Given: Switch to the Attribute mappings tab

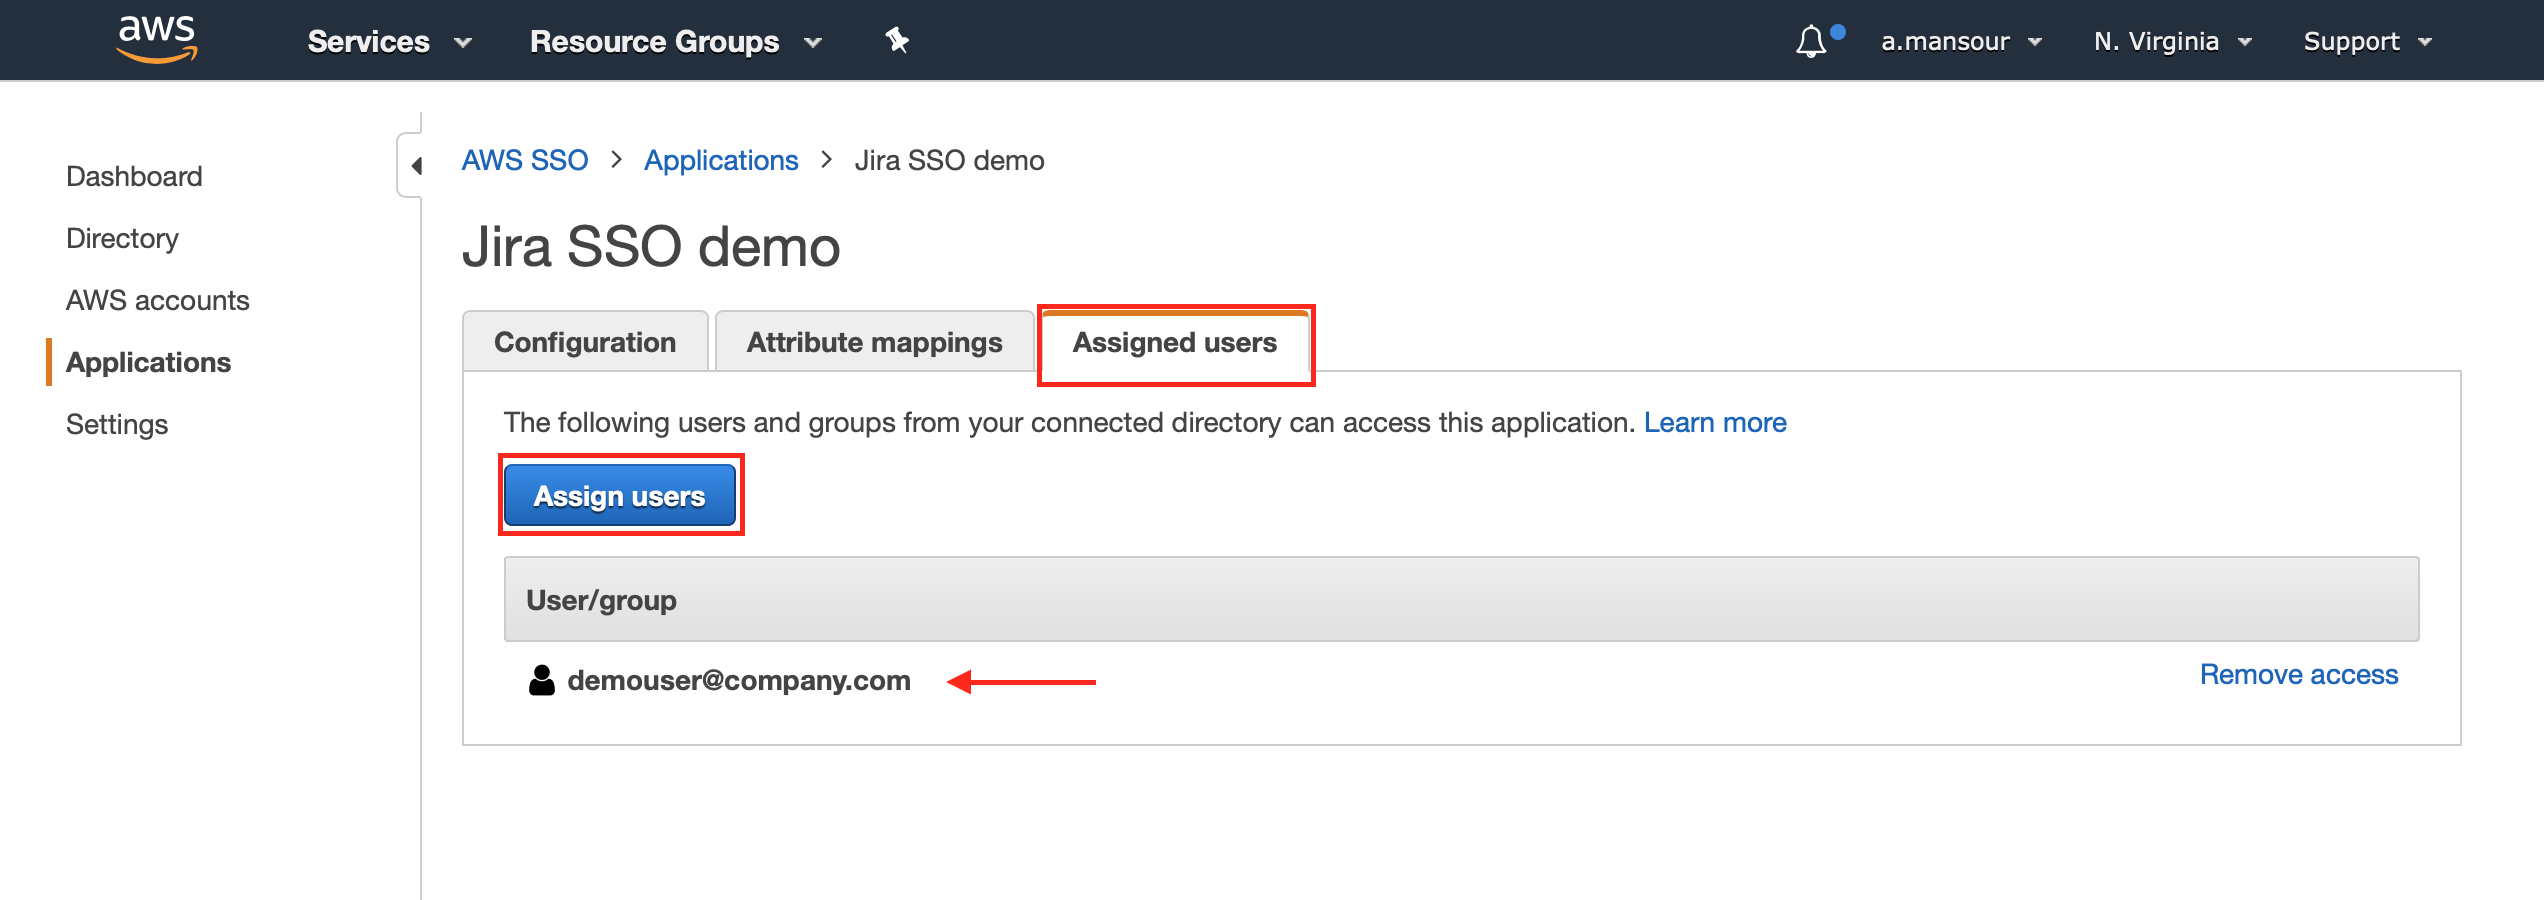Looking at the screenshot, I should (x=874, y=342).
